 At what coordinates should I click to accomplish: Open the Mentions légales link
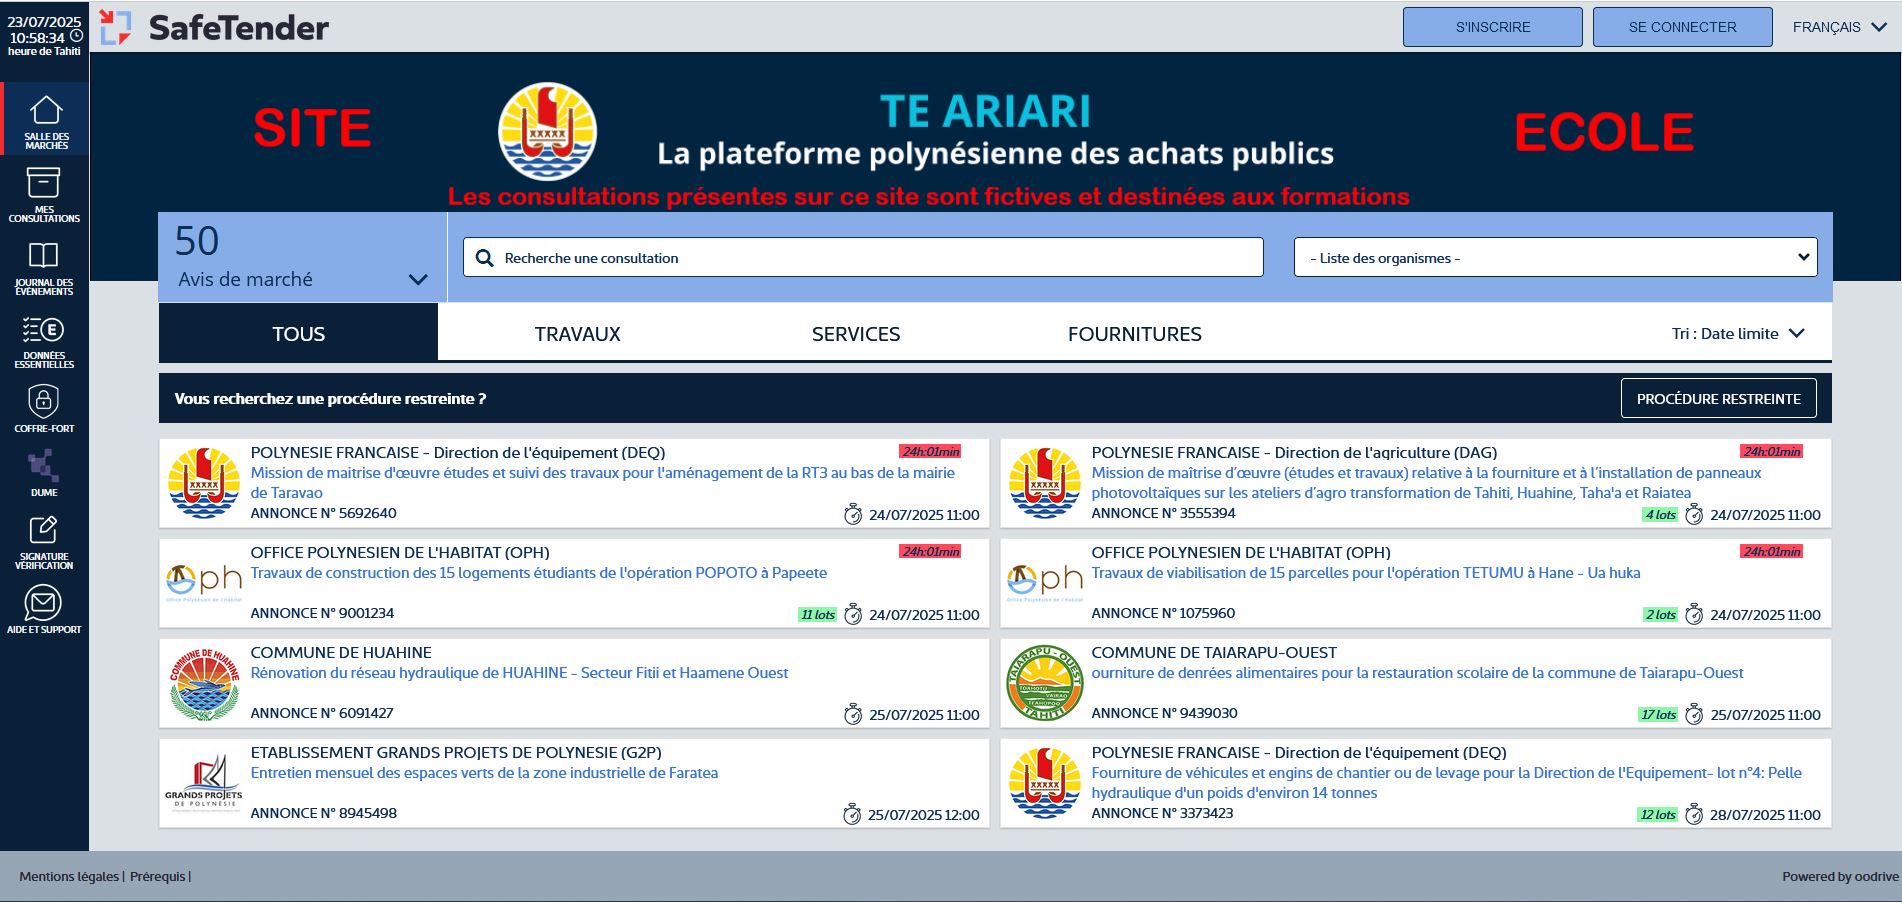pyautogui.click(x=69, y=876)
